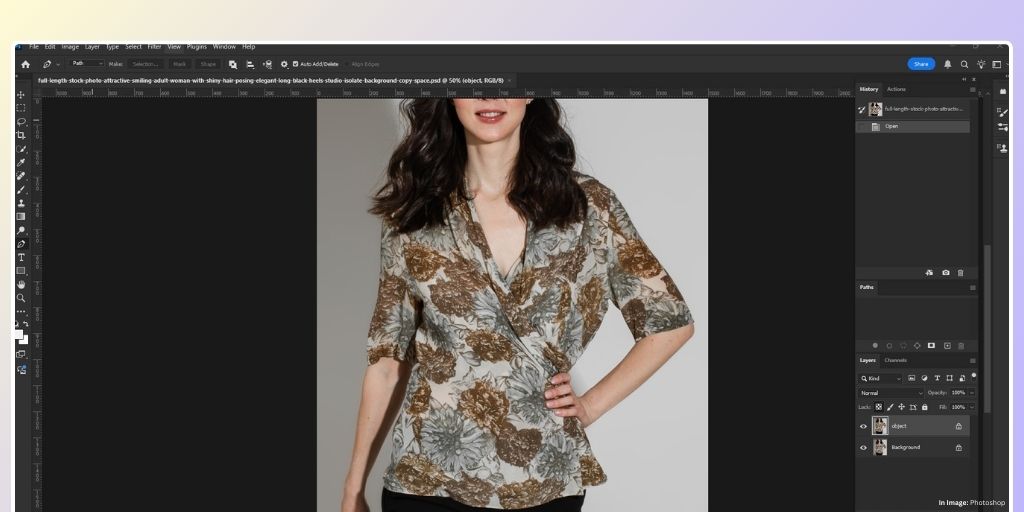Click the background color swatch
Viewport: 1024px width, 512px height.
point(24,340)
